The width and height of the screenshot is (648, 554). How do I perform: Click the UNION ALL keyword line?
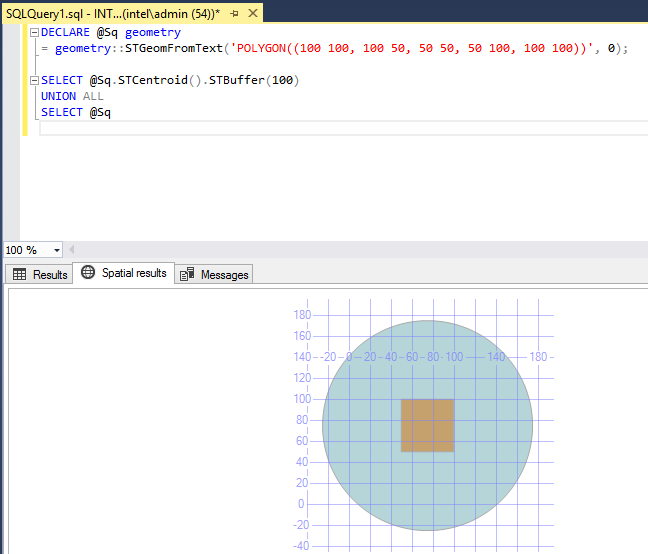click(x=72, y=96)
